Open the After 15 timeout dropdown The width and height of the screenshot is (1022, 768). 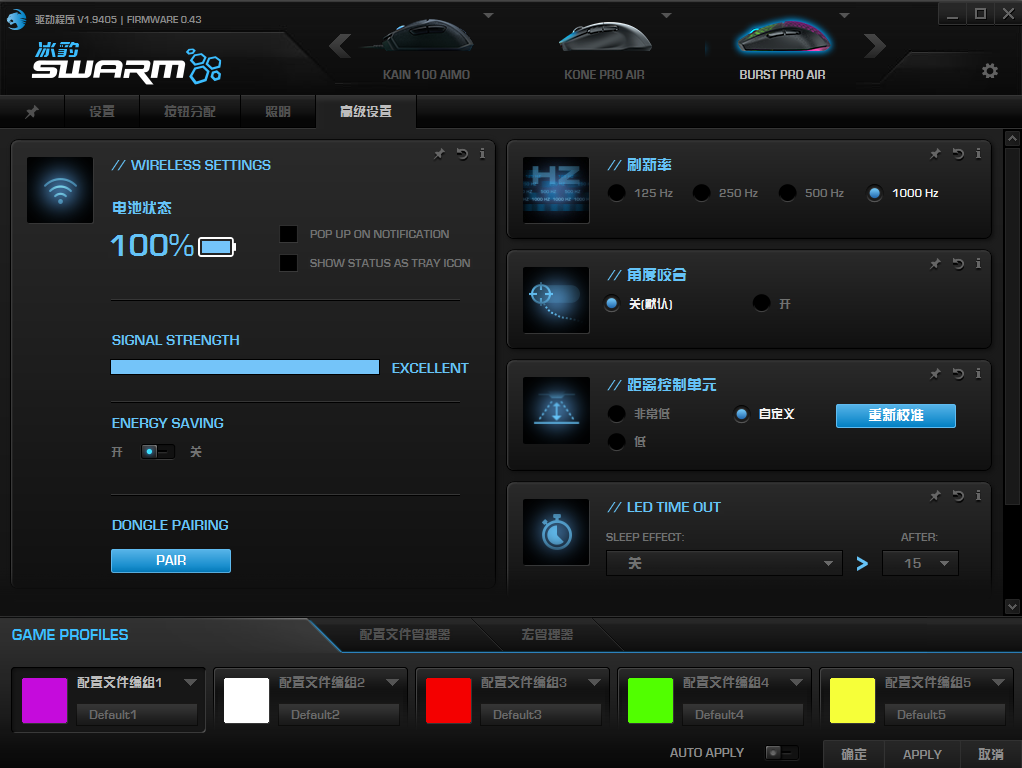pos(920,563)
